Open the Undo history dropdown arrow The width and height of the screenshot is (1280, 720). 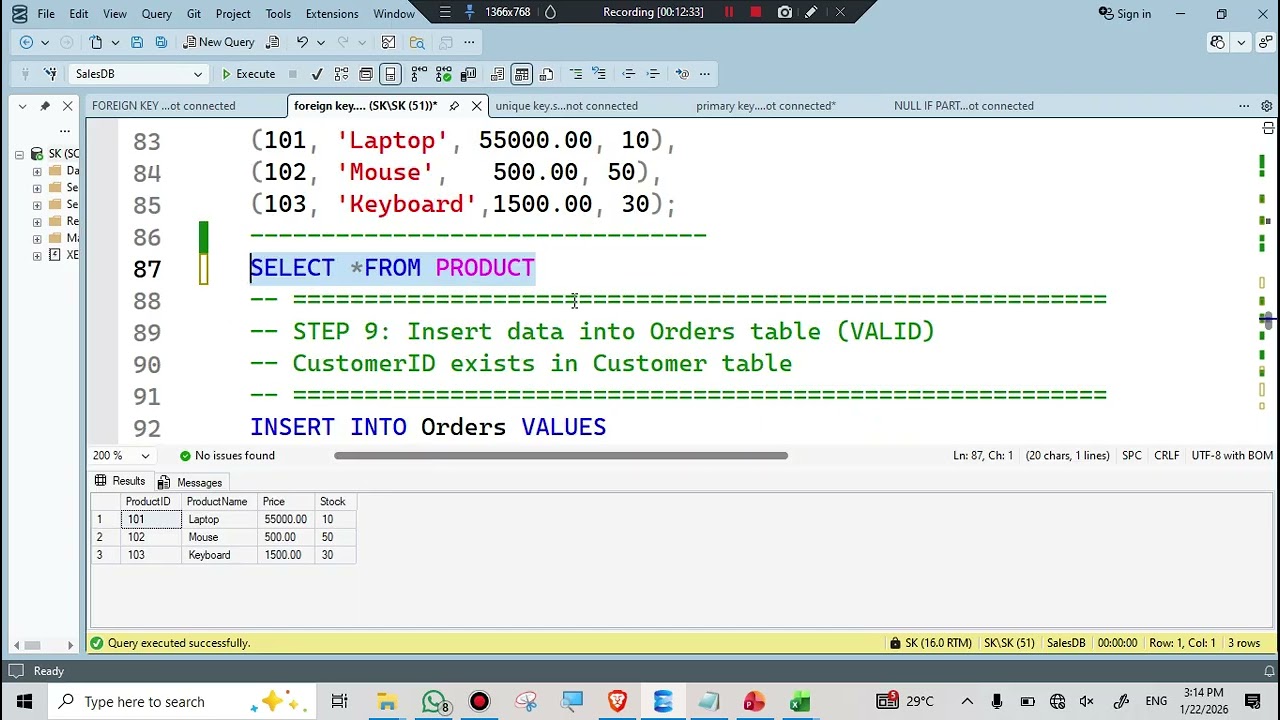pos(320,42)
